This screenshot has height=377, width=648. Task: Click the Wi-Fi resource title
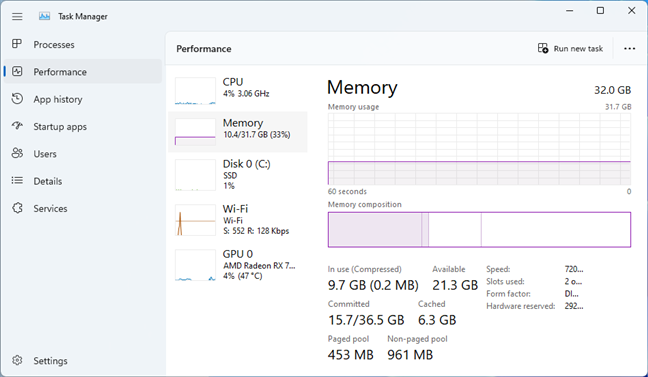235,209
